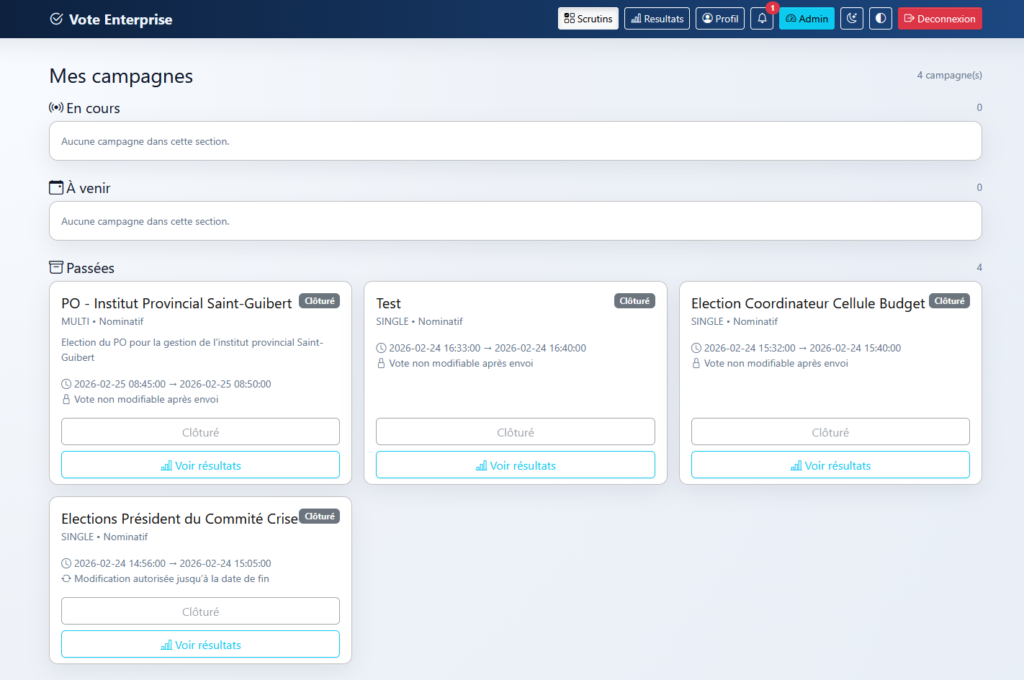The image size is (1024, 680).
Task: Open the notifications bell
Action: [x=762, y=19]
